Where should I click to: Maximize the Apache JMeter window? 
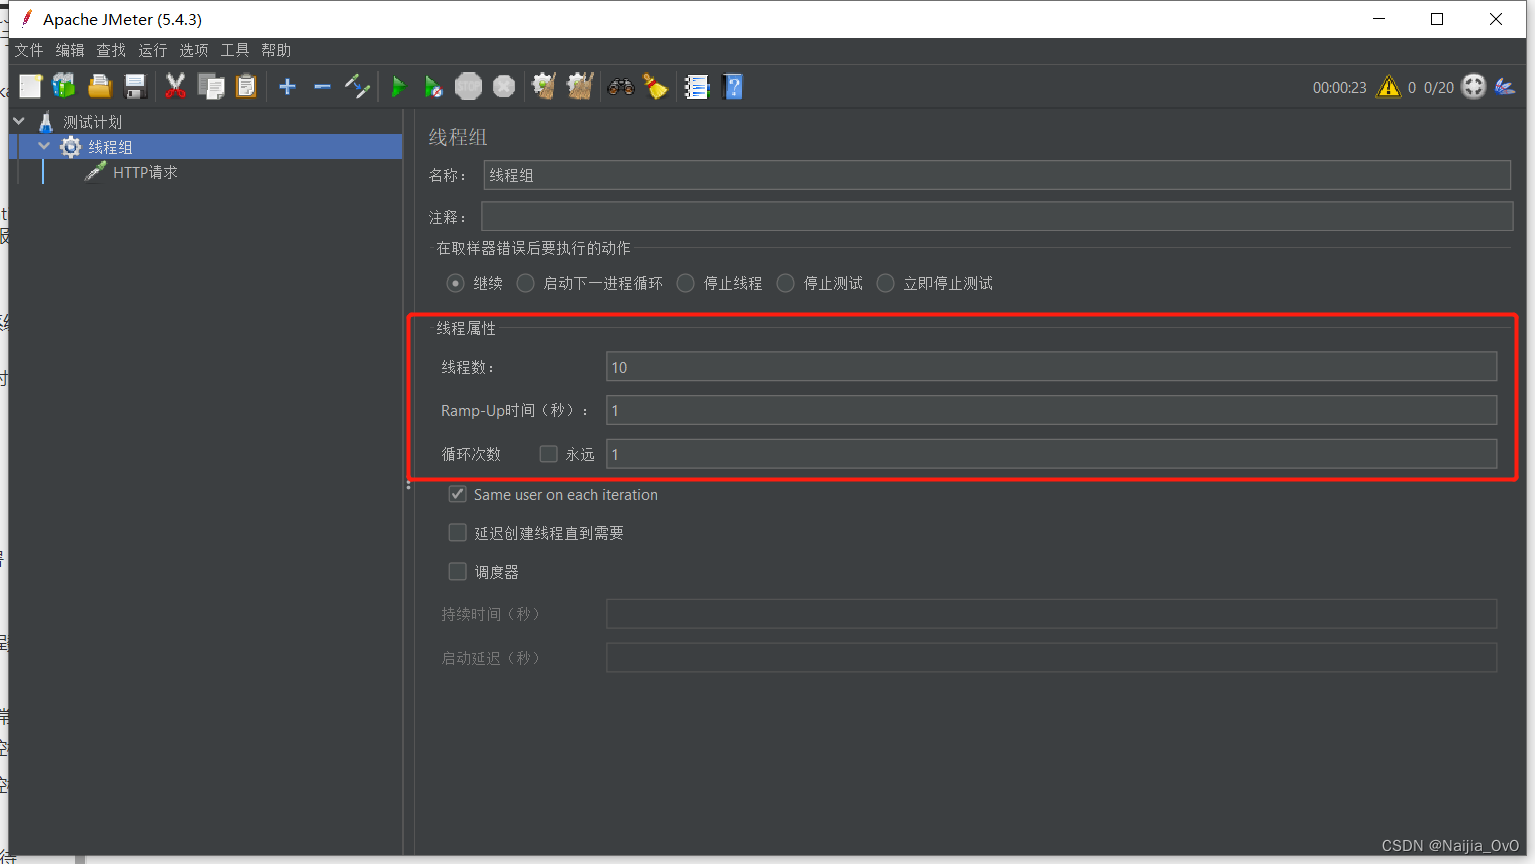point(1437,19)
